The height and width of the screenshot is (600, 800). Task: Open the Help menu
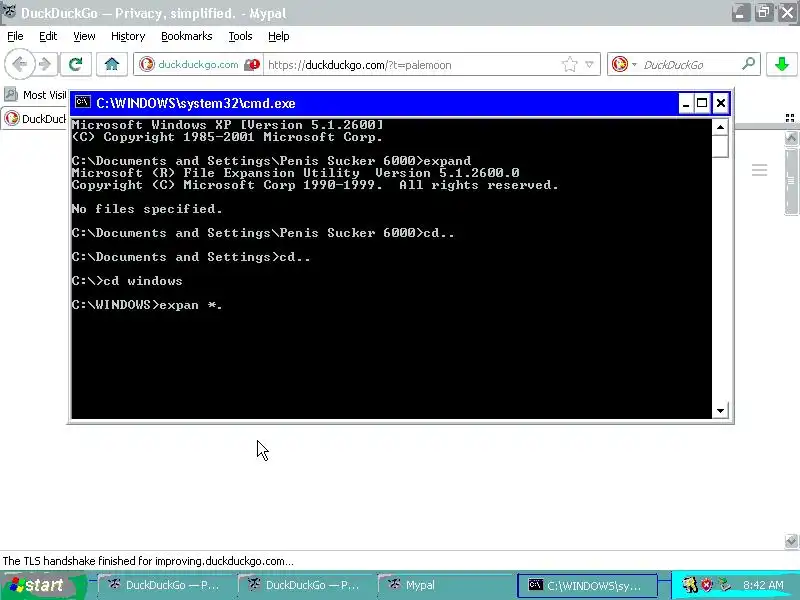click(x=279, y=36)
